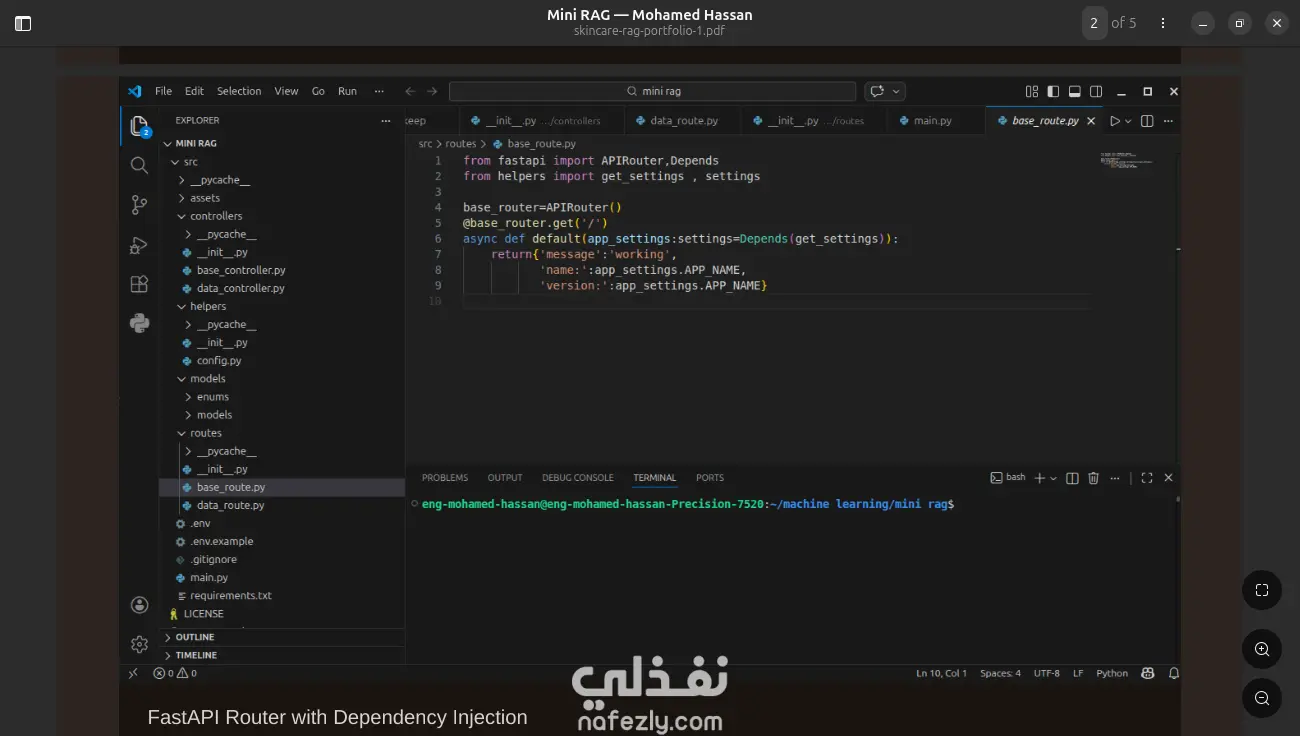Image resolution: width=1300 pixels, height=736 pixels.
Task: Click the mini rag command center search box
Action: click(652, 91)
